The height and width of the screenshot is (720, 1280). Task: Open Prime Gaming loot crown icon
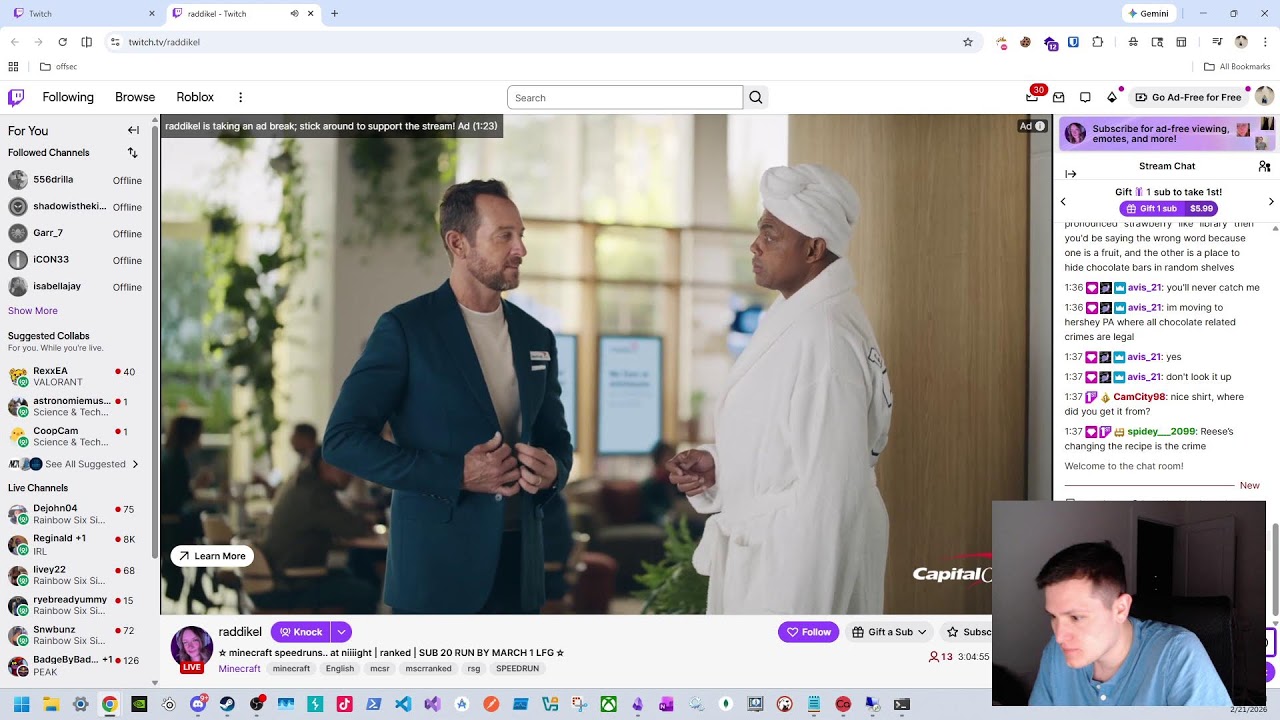pyautogui.click(x=1032, y=97)
